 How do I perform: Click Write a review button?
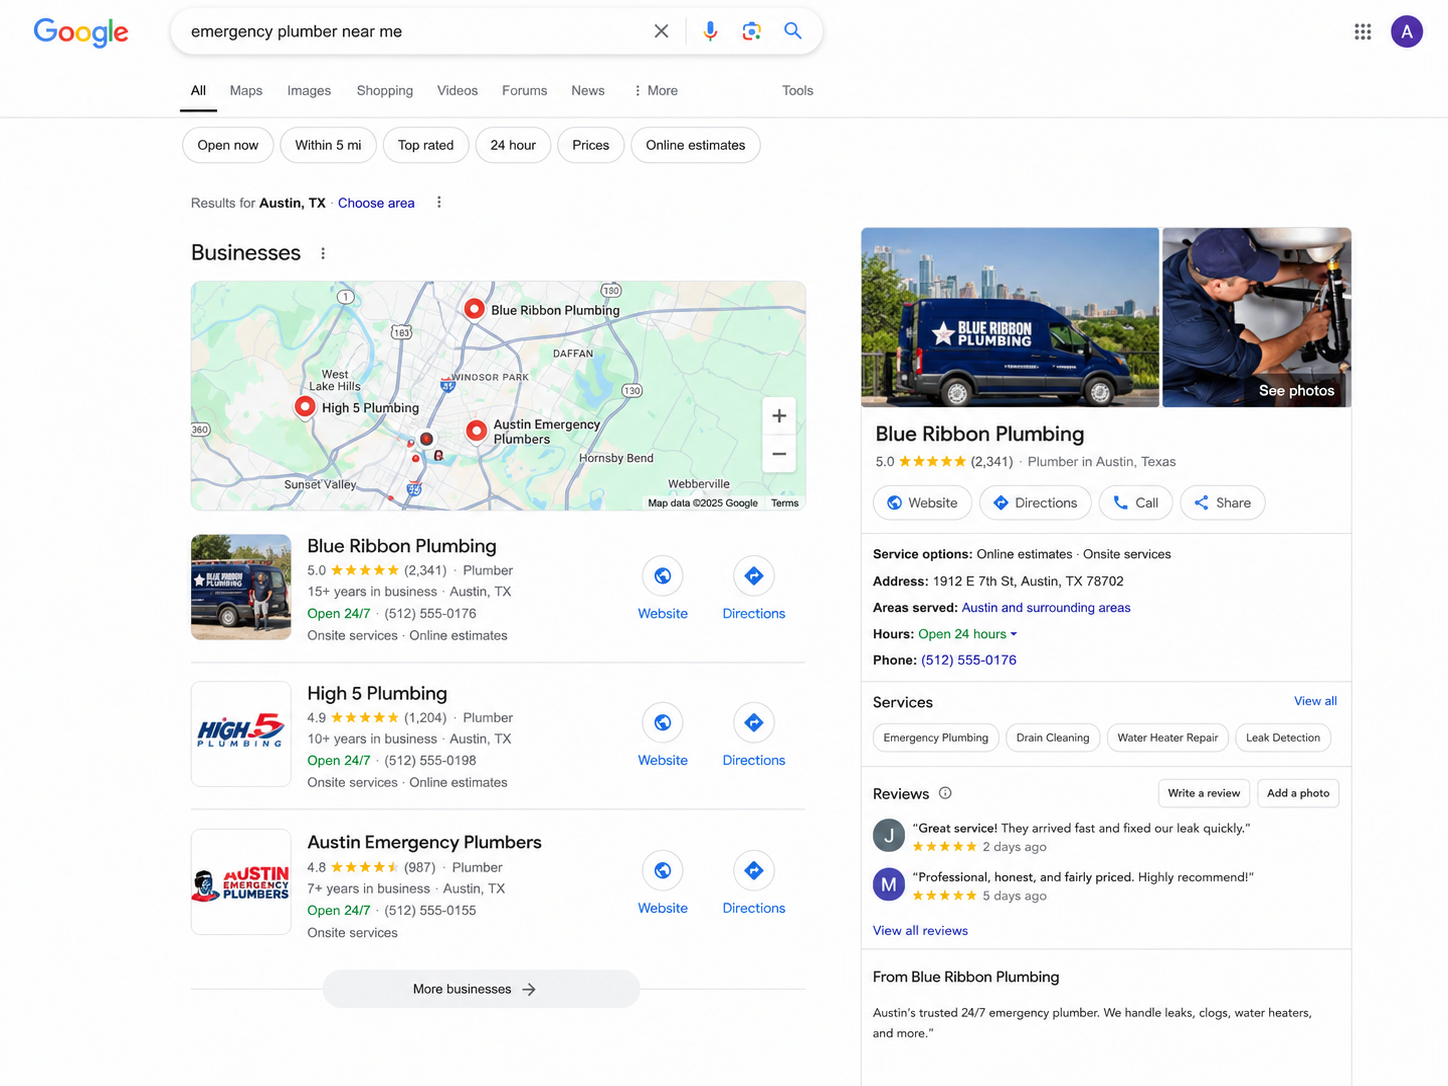(1204, 793)
